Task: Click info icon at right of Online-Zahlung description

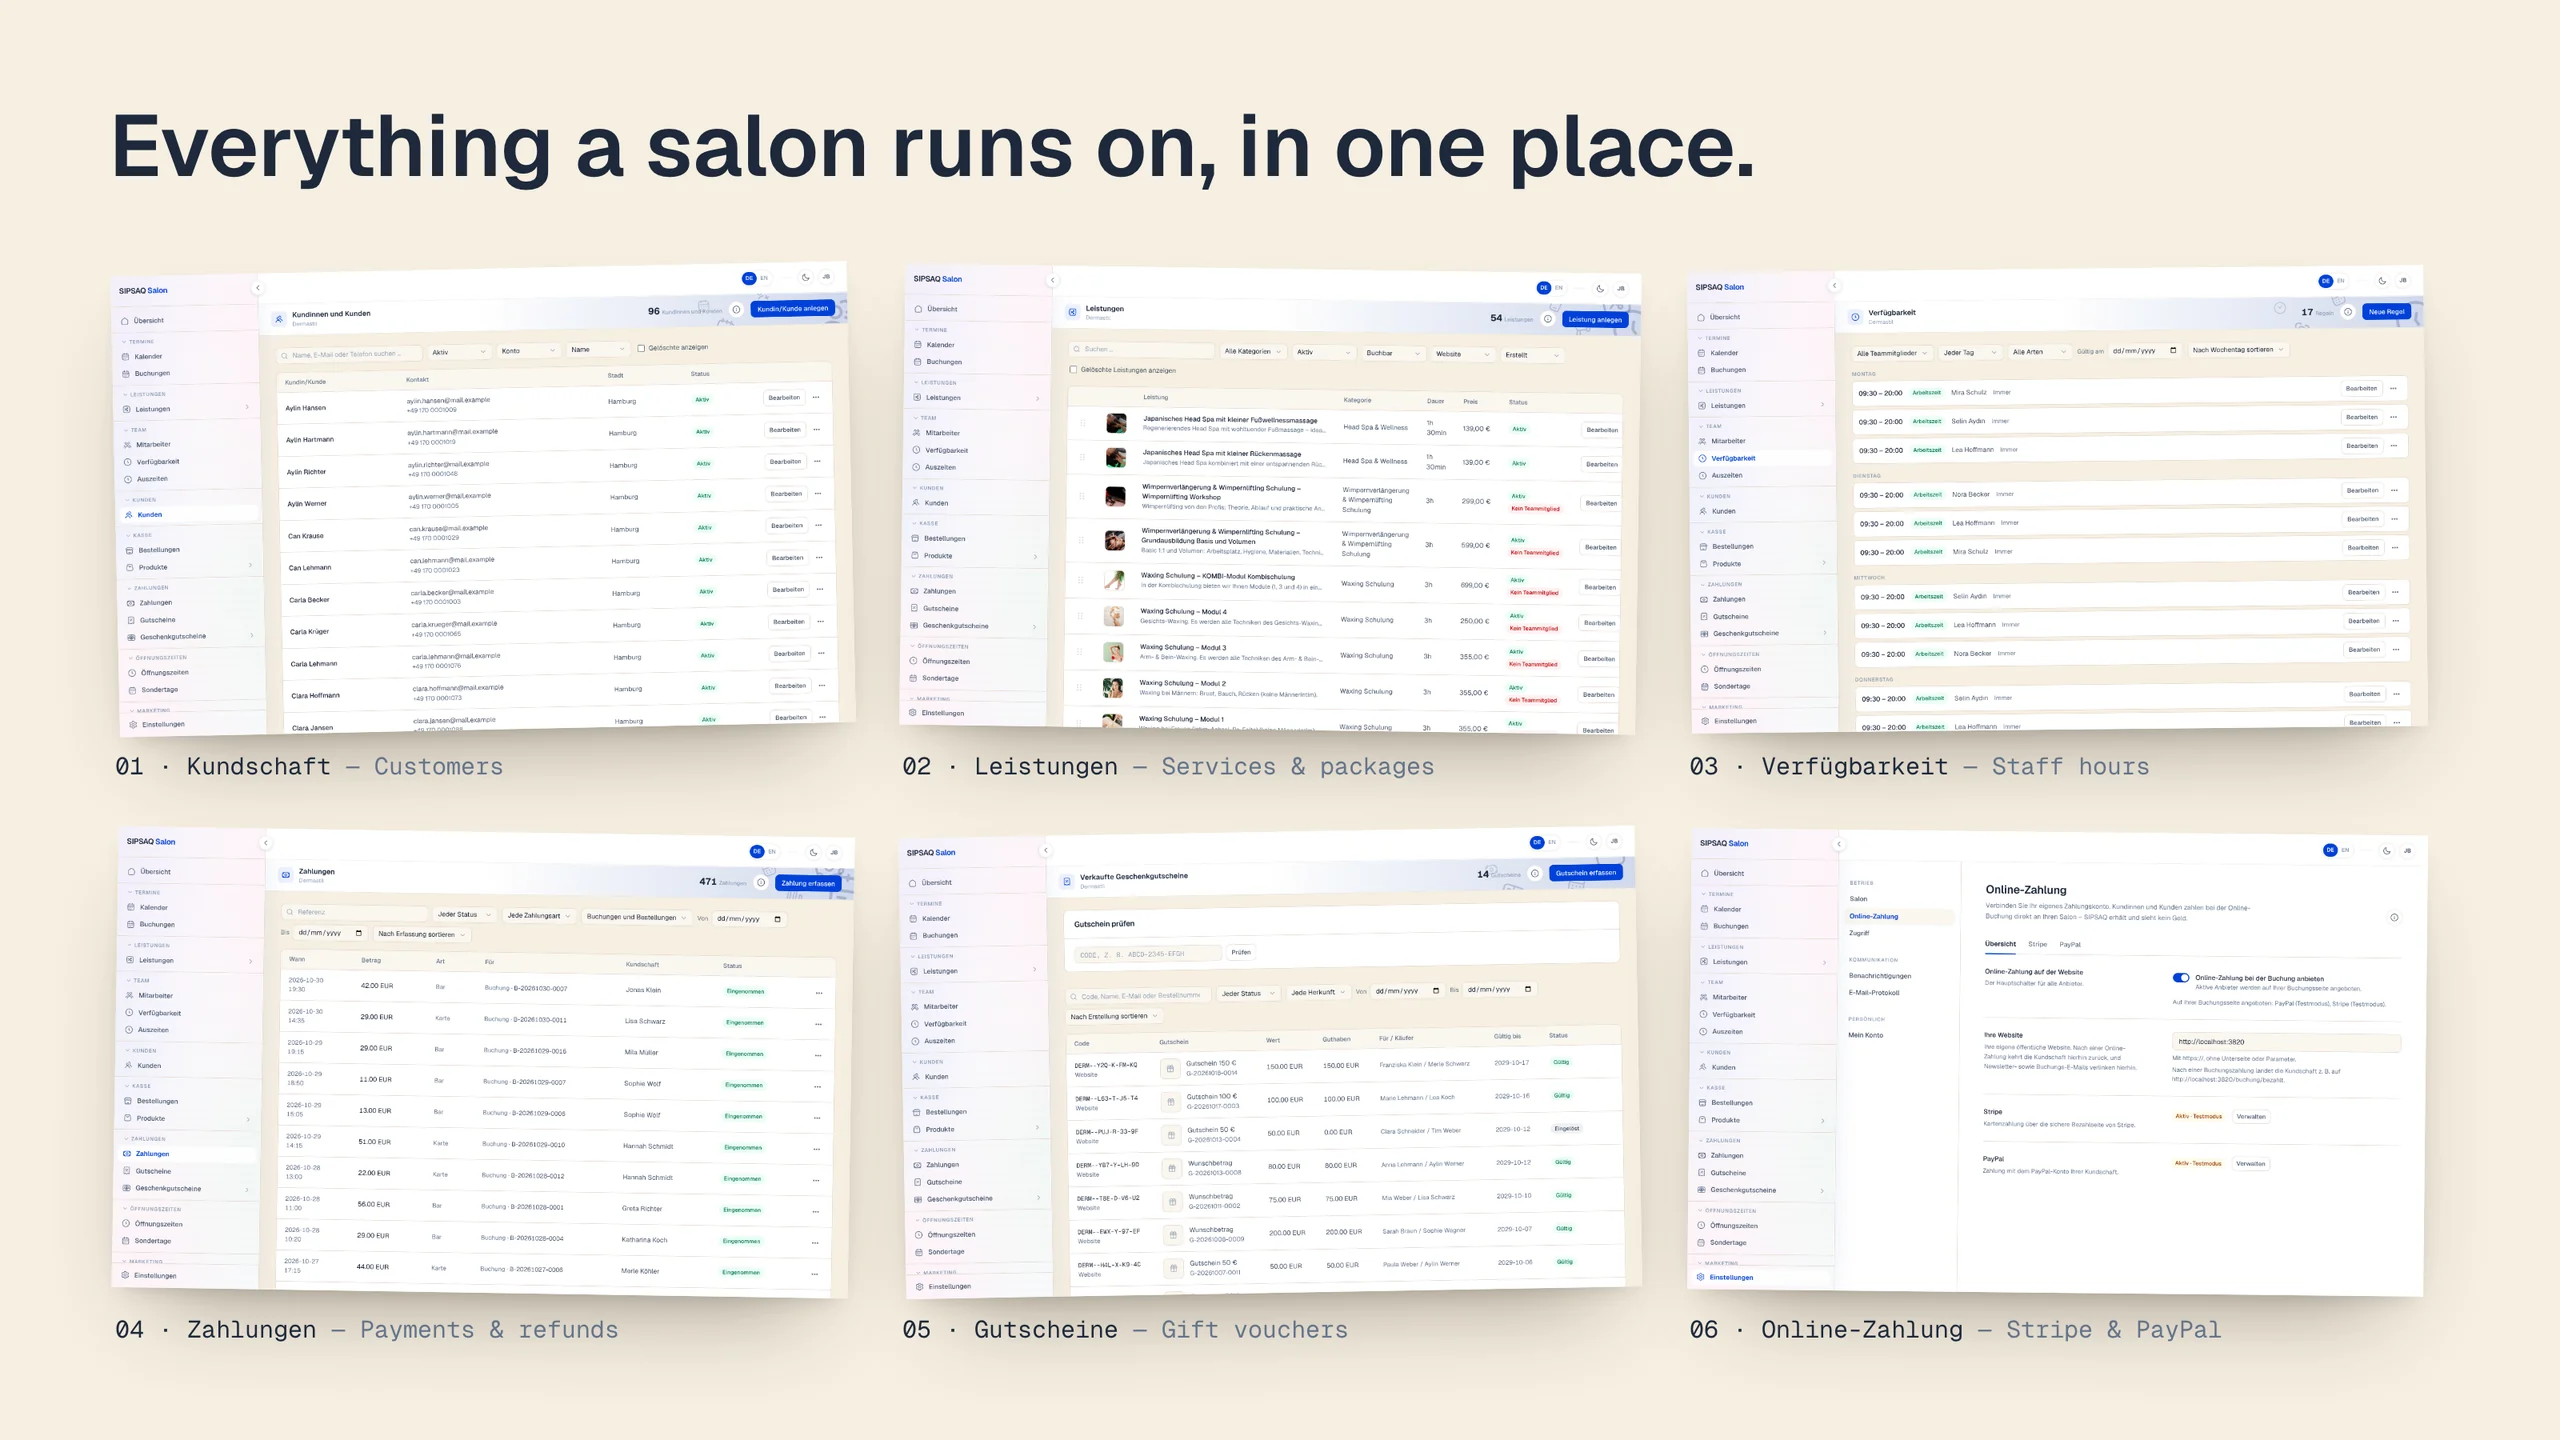Action: pyautogui.click(x=2394, y=917)
